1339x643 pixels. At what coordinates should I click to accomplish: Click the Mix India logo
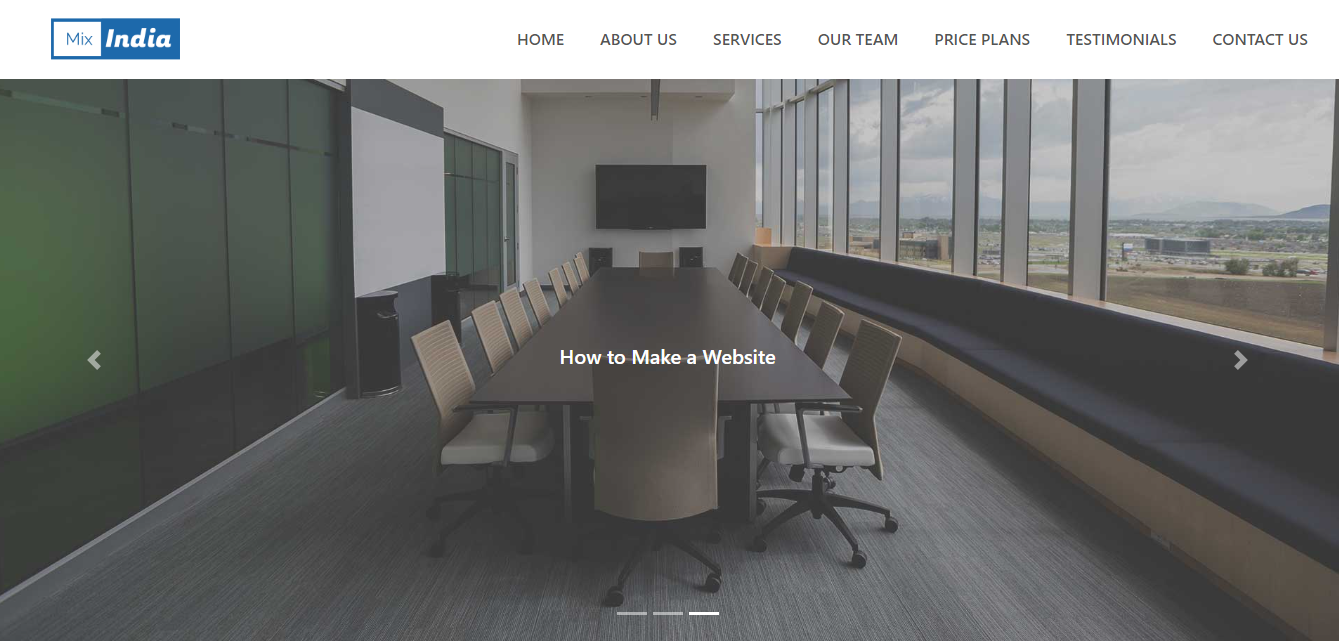click(115, 39)
